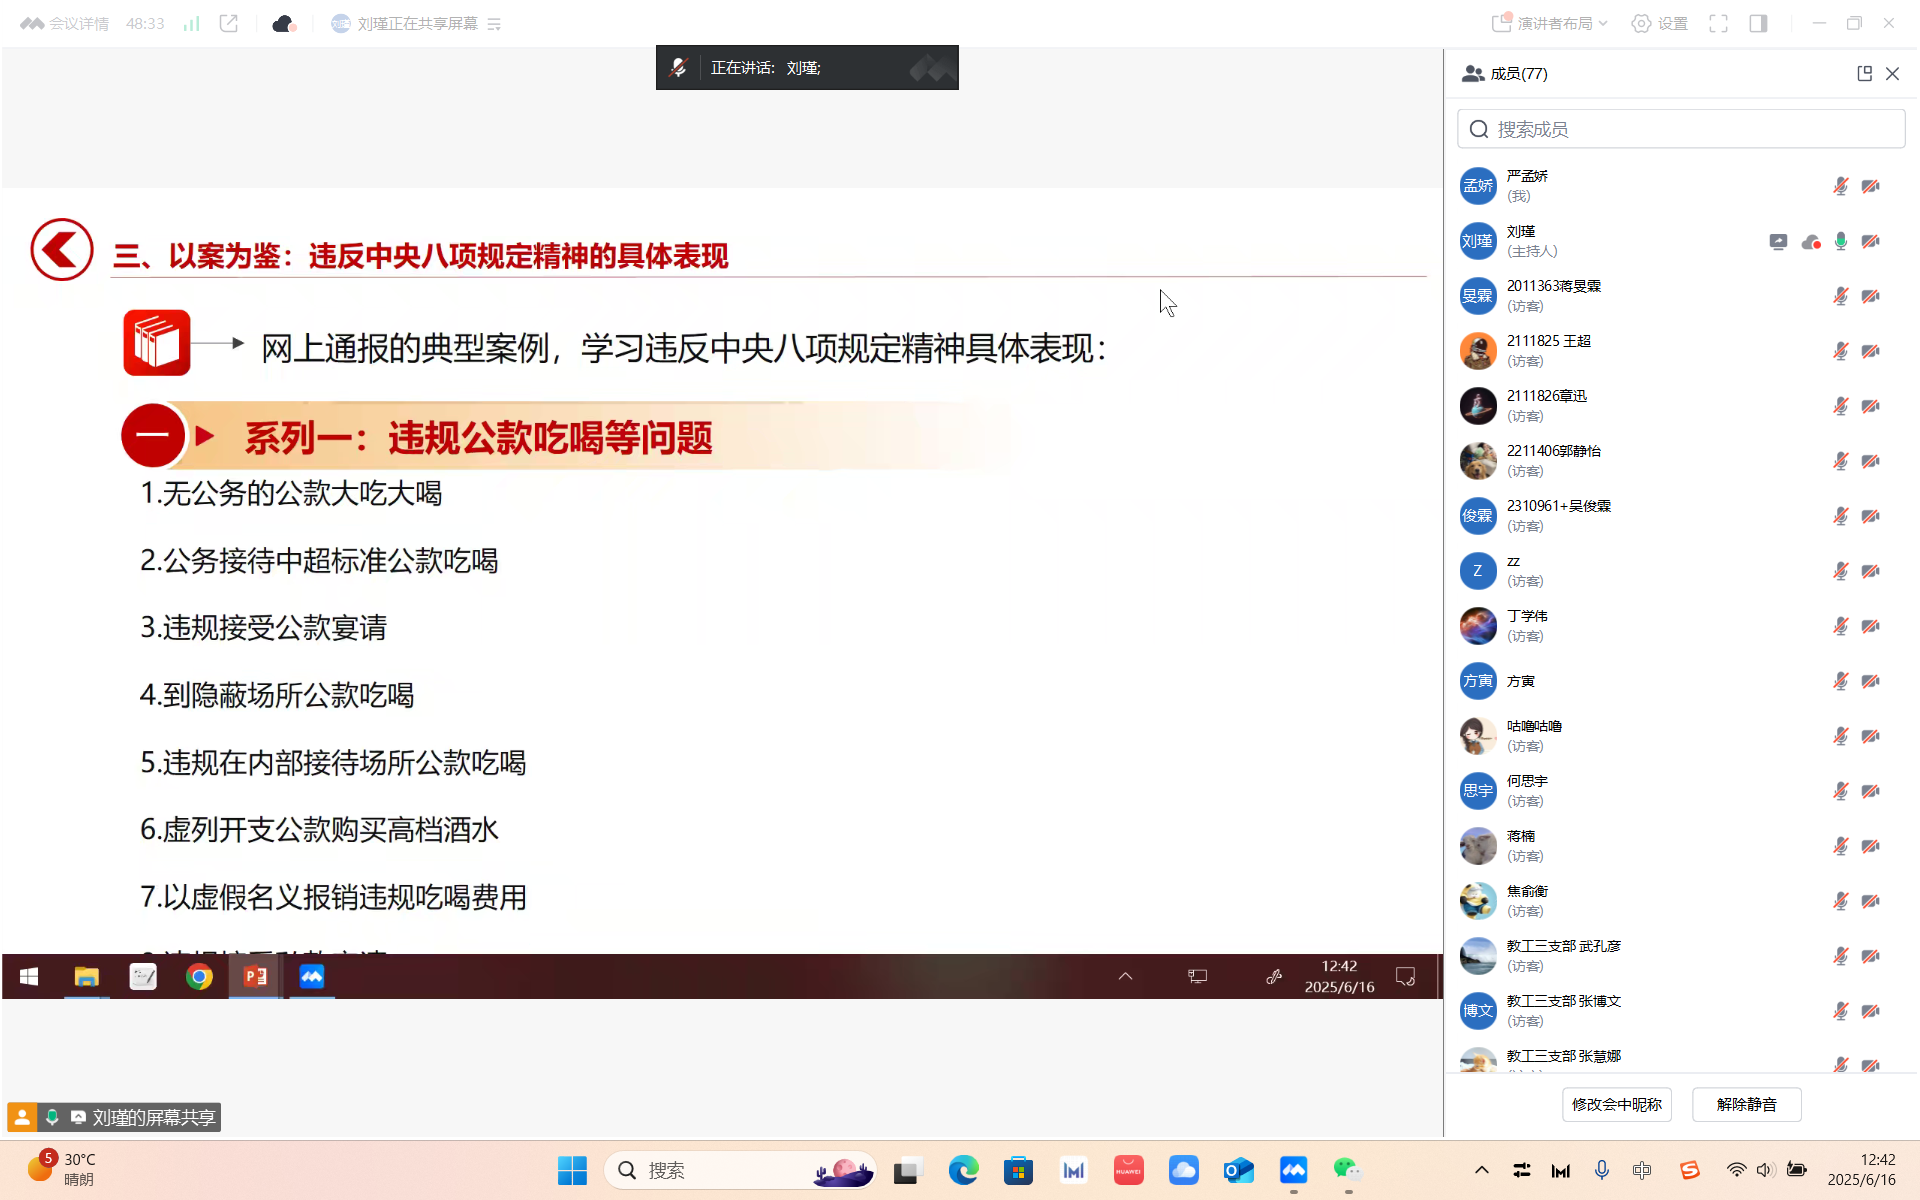
Task: Toggle microphone for 严孟娇 (我)
Action: [x=1840, y=186]
